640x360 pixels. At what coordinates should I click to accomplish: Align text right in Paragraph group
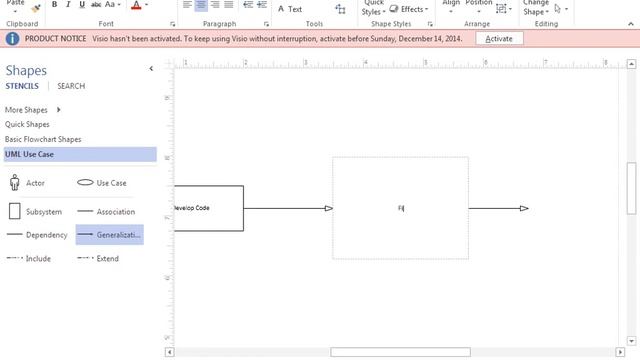(x=215, y=5)
